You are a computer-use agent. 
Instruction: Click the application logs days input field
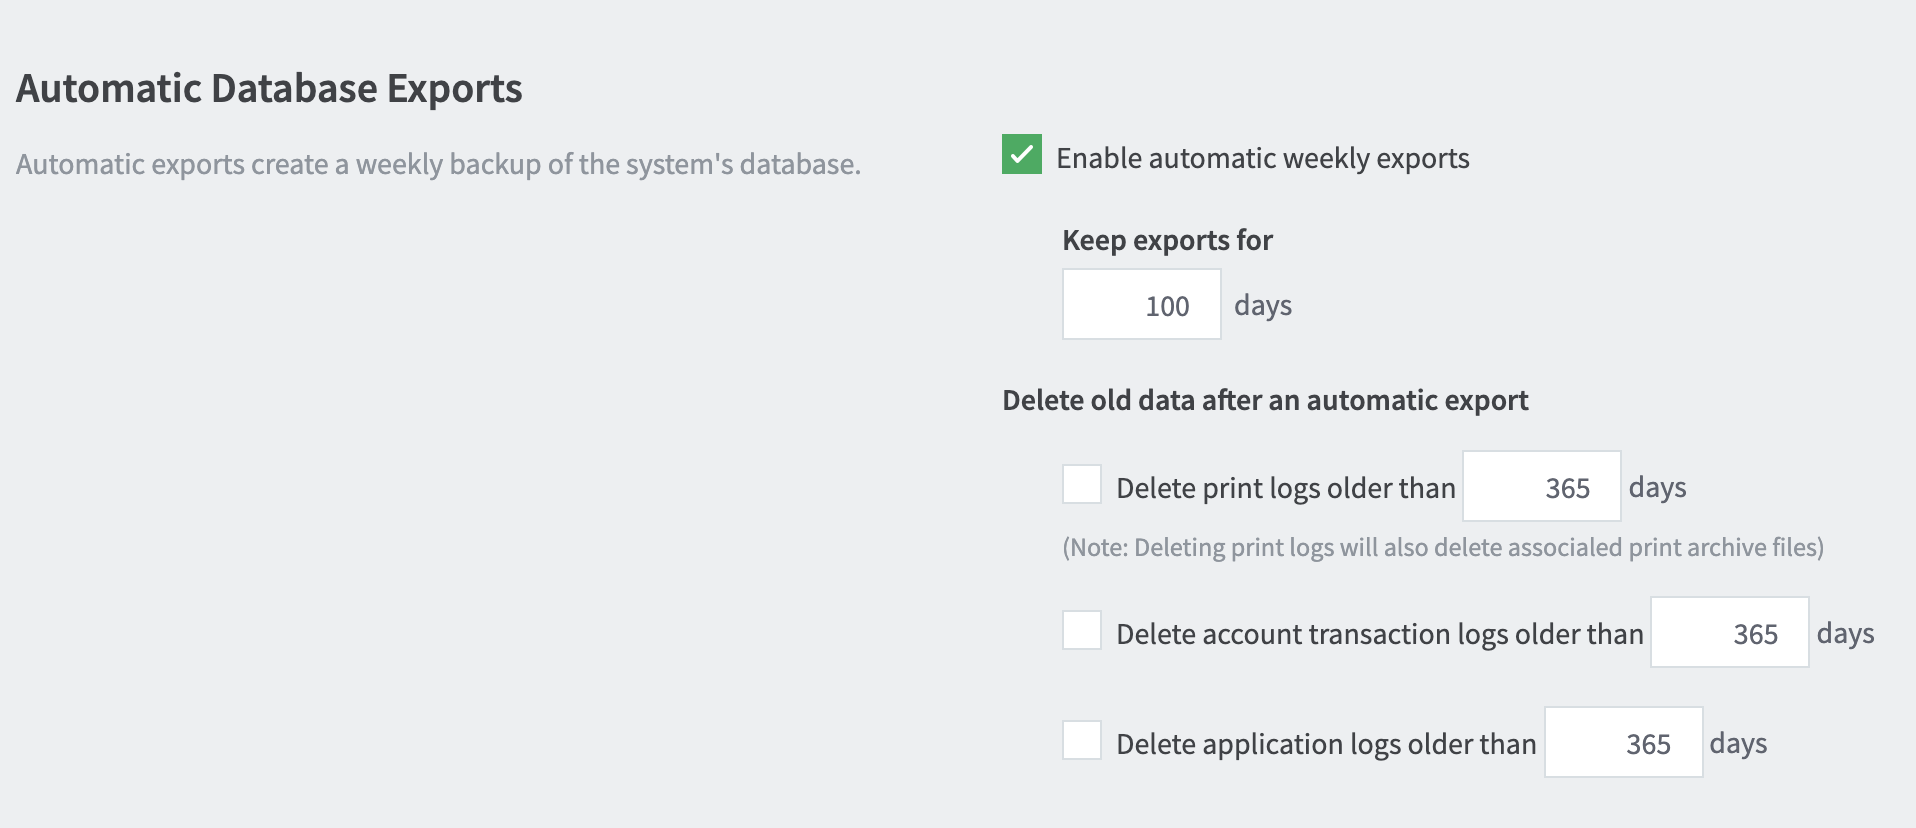[x=1623, y=742]
